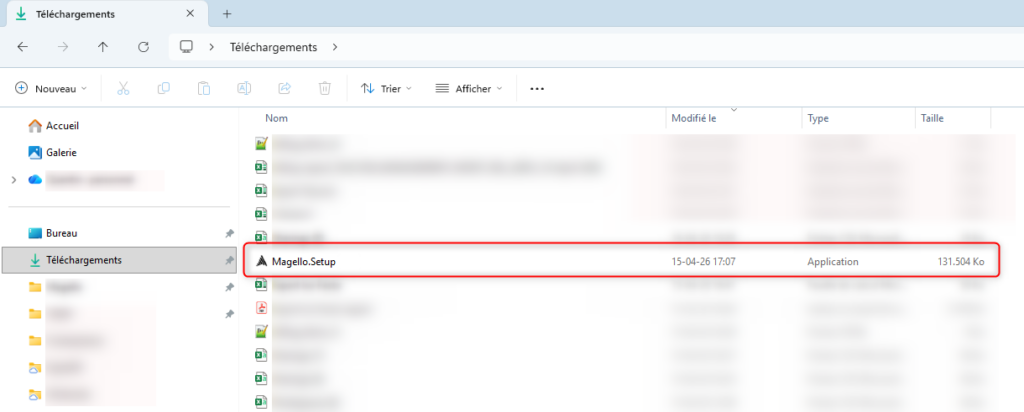Click the Rename icon in toolbar
This screenshot has width=1024, height=412.
(243, 88)
